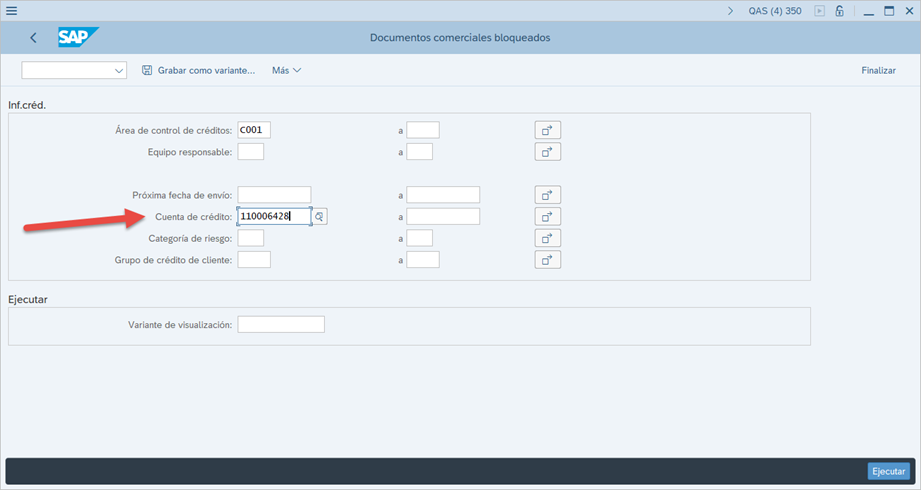Expand the QAS system info chevron
The height and width of the screenshot is (490, 921).
point(730,11)
